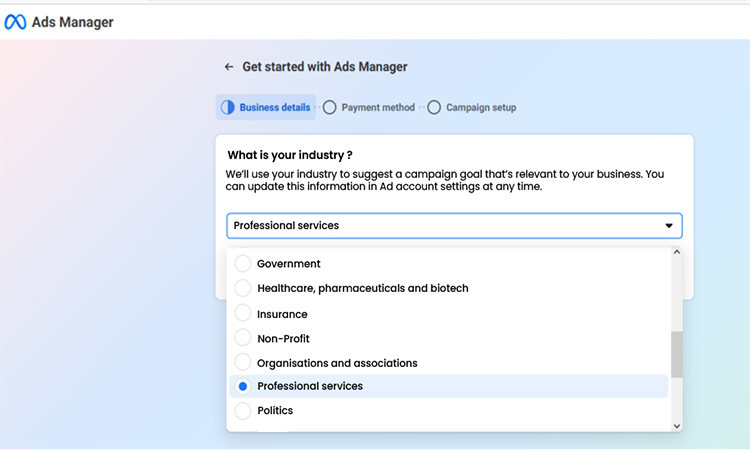Screen dimensions: 750x450
Task: Pick Organisations and associations radio option
Action: (x=243, y=362)
